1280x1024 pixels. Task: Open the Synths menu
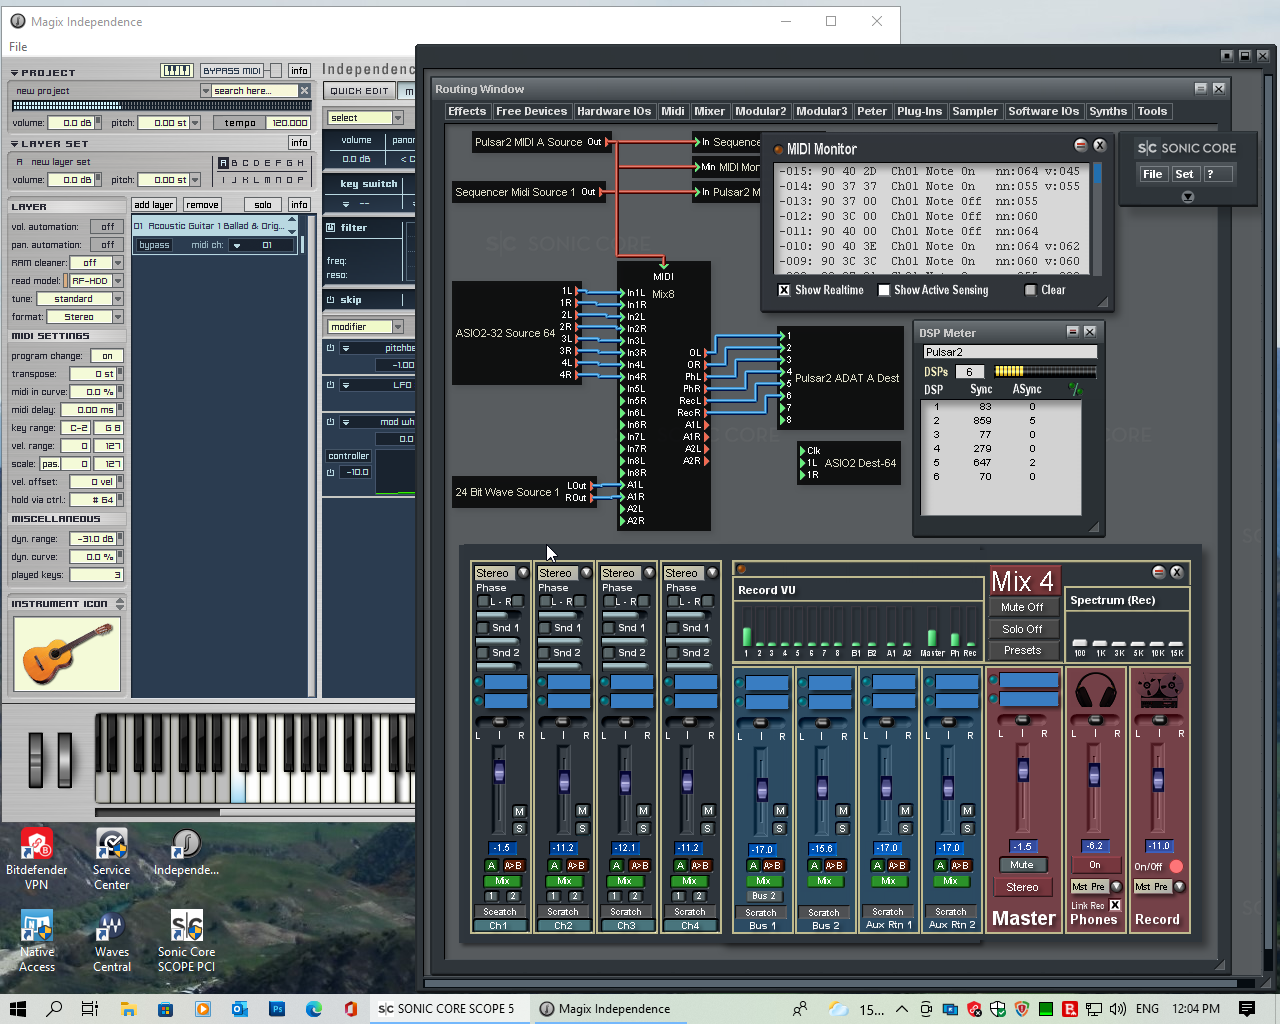[1108, 112]
